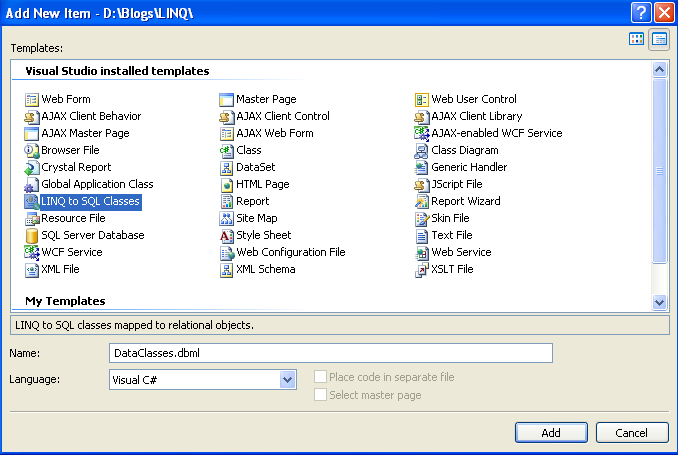Choose the XML Schema icon
The width and height of the screenshot is (679, 455).
click(226, 269)
